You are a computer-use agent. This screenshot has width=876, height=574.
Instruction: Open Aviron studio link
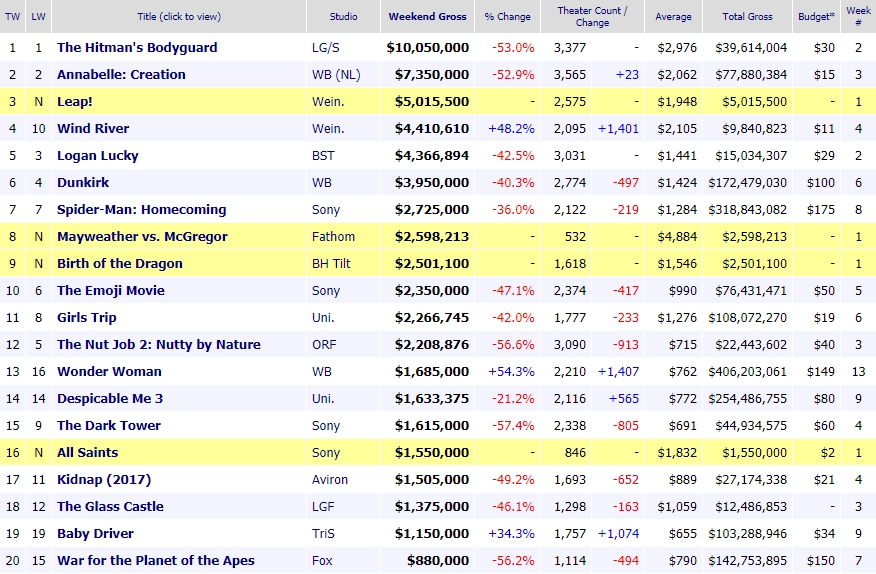click(330, 480)
